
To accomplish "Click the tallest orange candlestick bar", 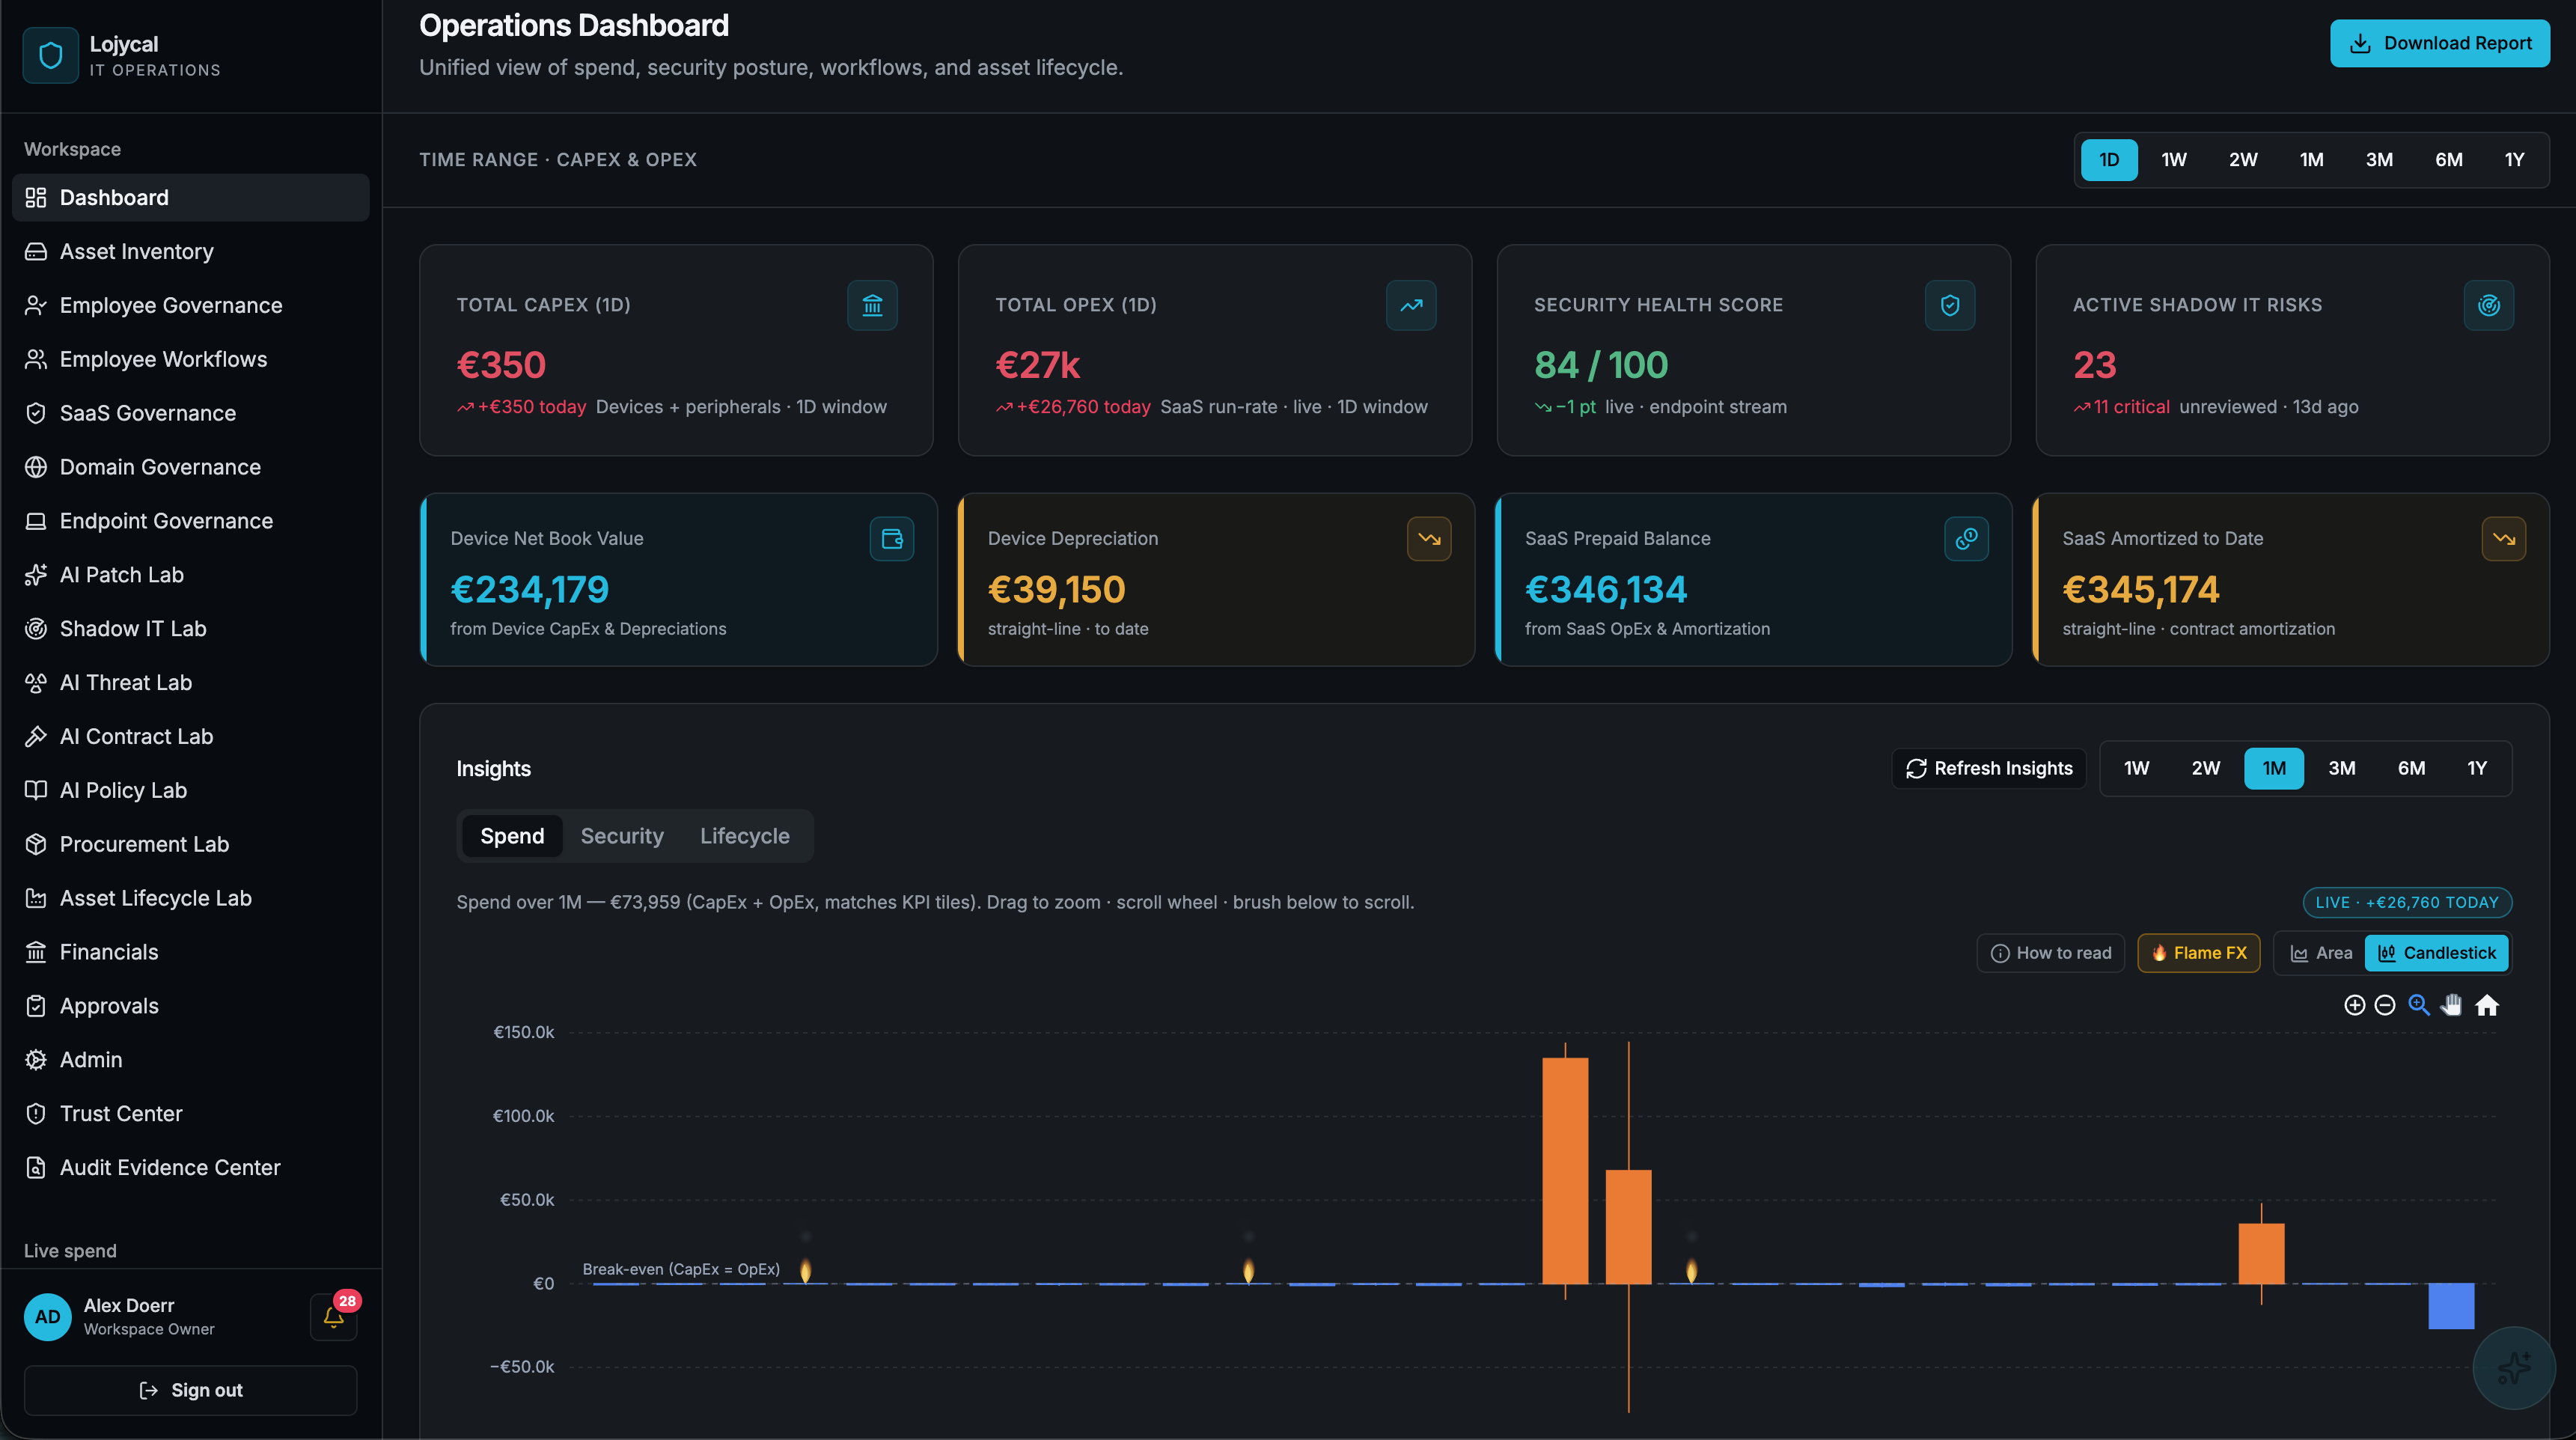I will tap(1565, 1170).
